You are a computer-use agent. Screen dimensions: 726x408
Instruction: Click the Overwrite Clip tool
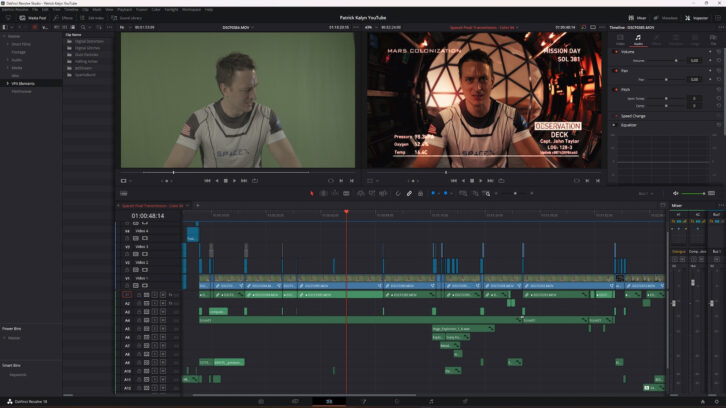pos(372,194)
